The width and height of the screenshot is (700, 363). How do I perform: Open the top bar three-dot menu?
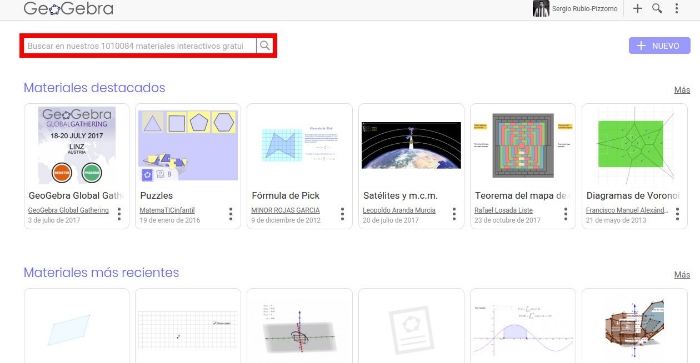[677, 8]
